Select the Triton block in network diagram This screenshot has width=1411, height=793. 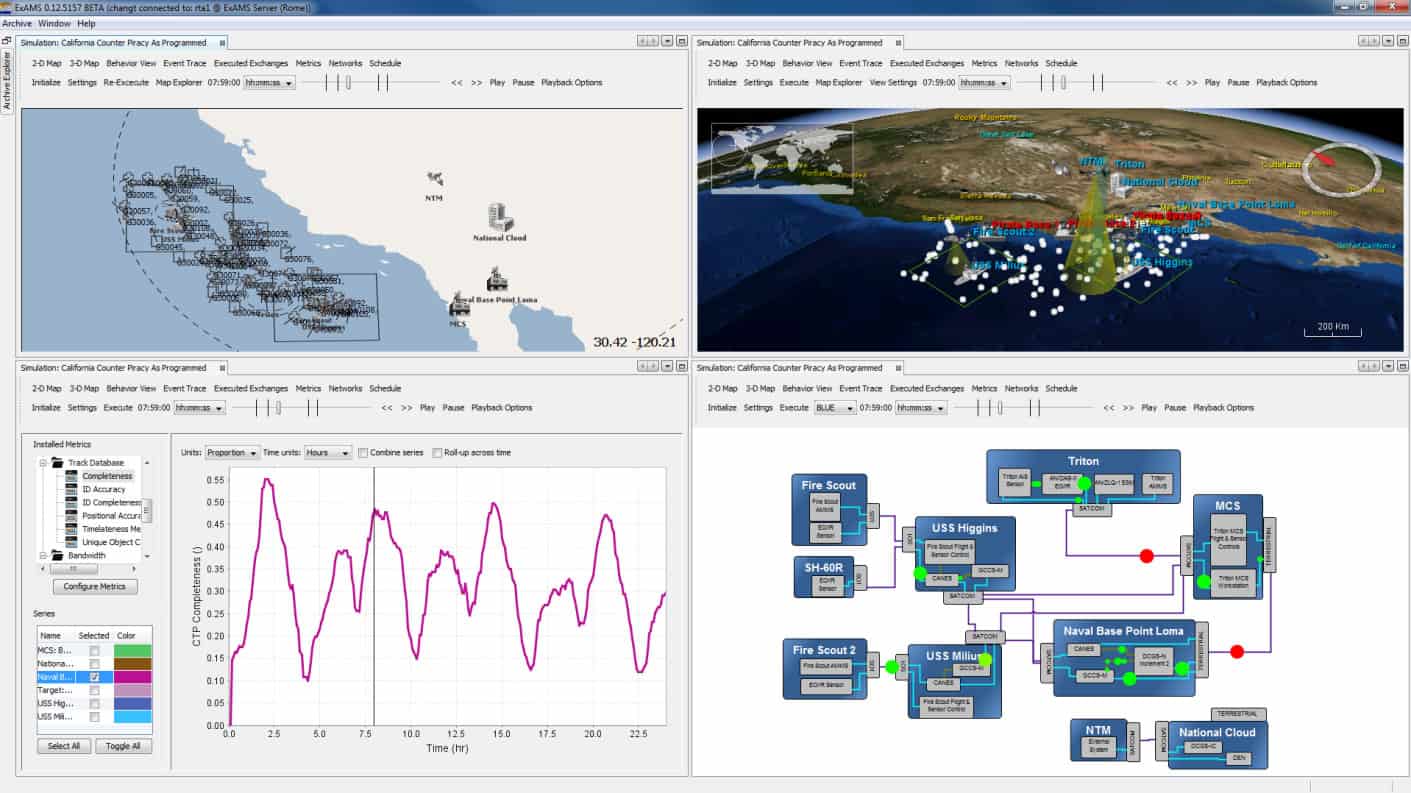point(1083,477)
